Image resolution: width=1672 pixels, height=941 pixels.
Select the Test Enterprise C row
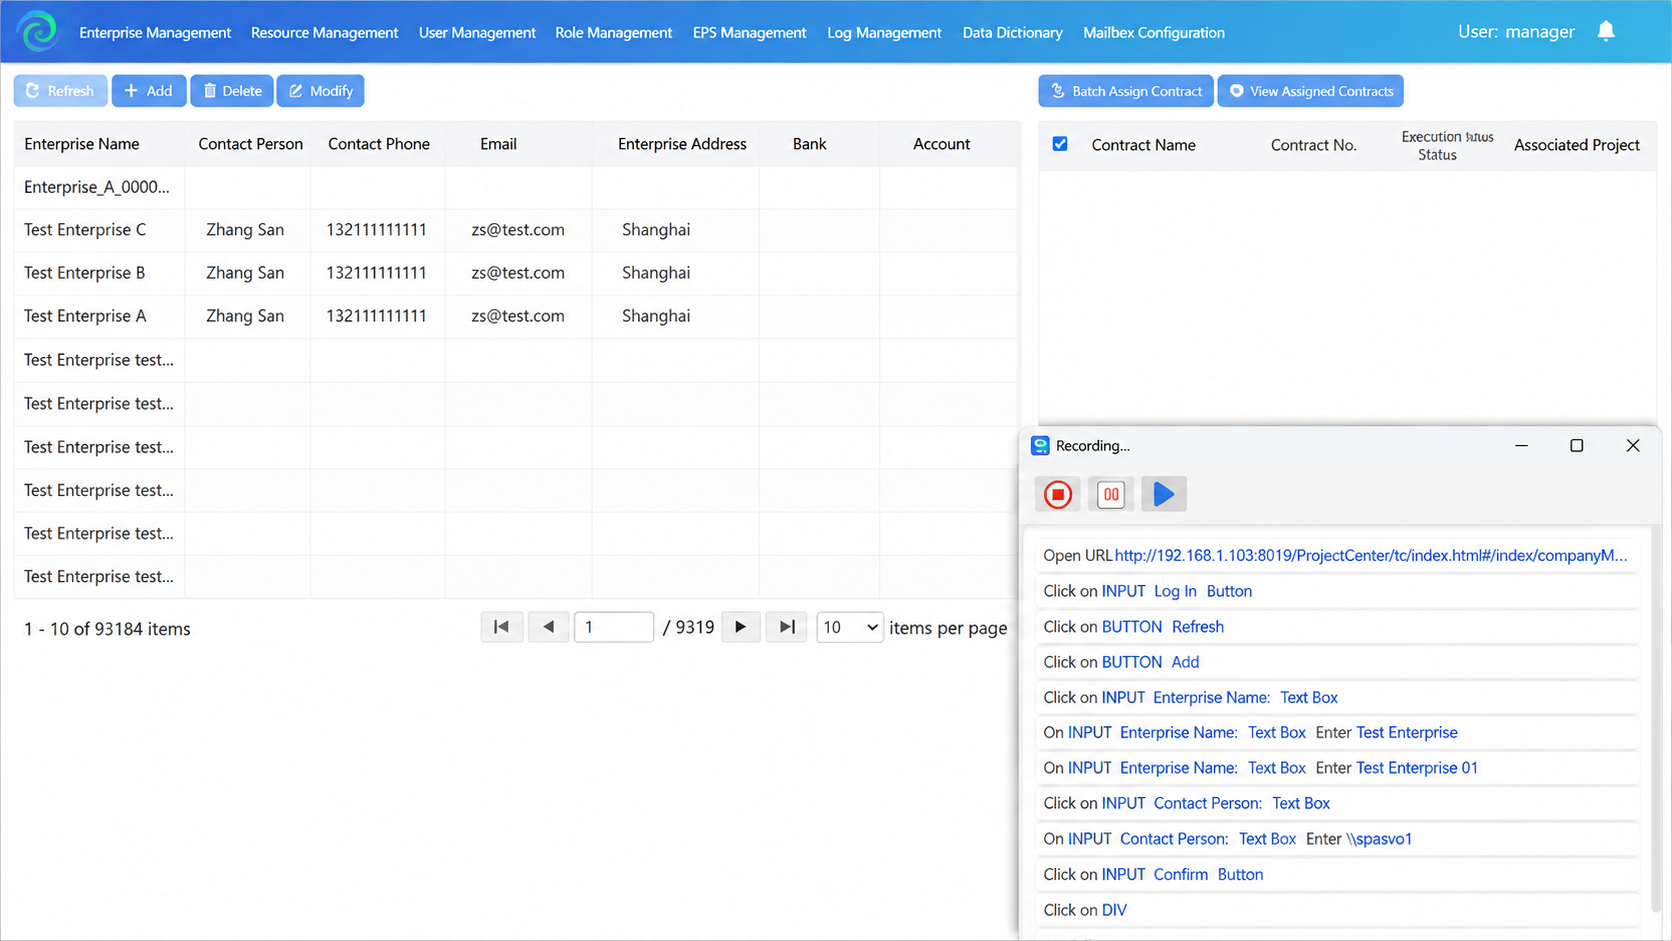pos(517,230)
